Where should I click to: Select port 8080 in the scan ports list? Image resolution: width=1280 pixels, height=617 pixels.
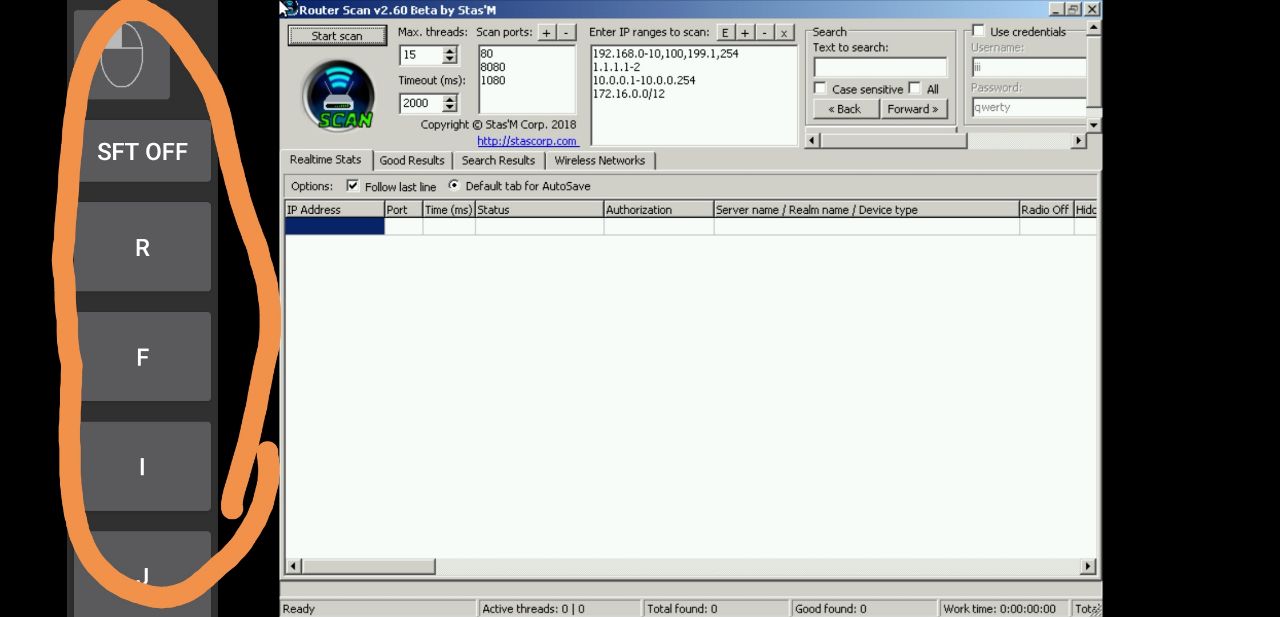coord(492,67)
